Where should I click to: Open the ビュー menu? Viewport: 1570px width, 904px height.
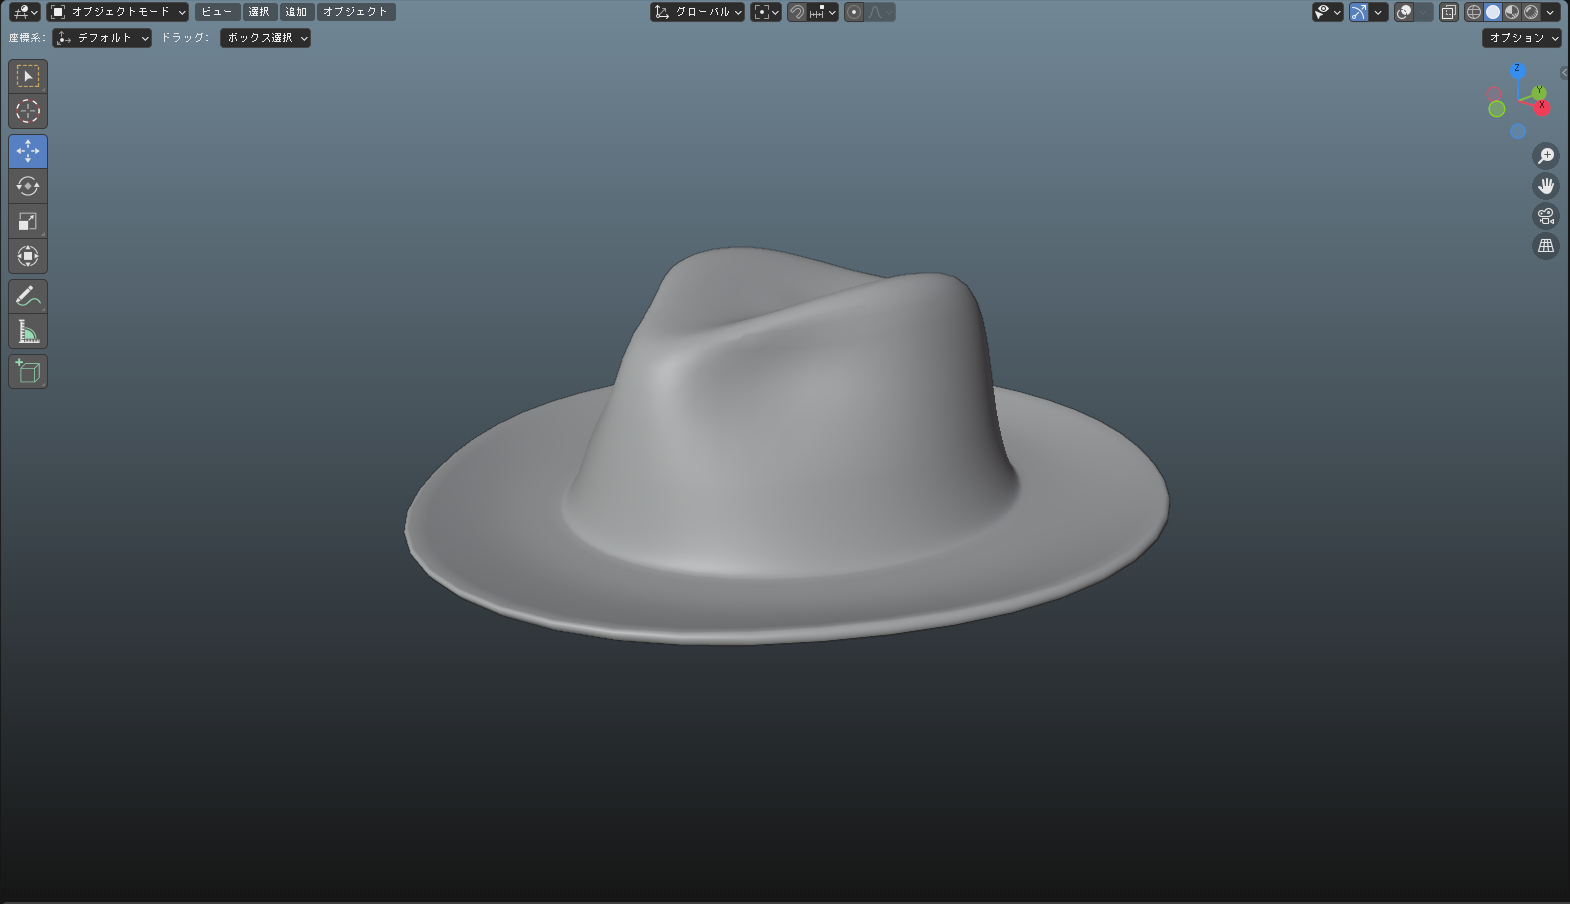tap(217, 12)
